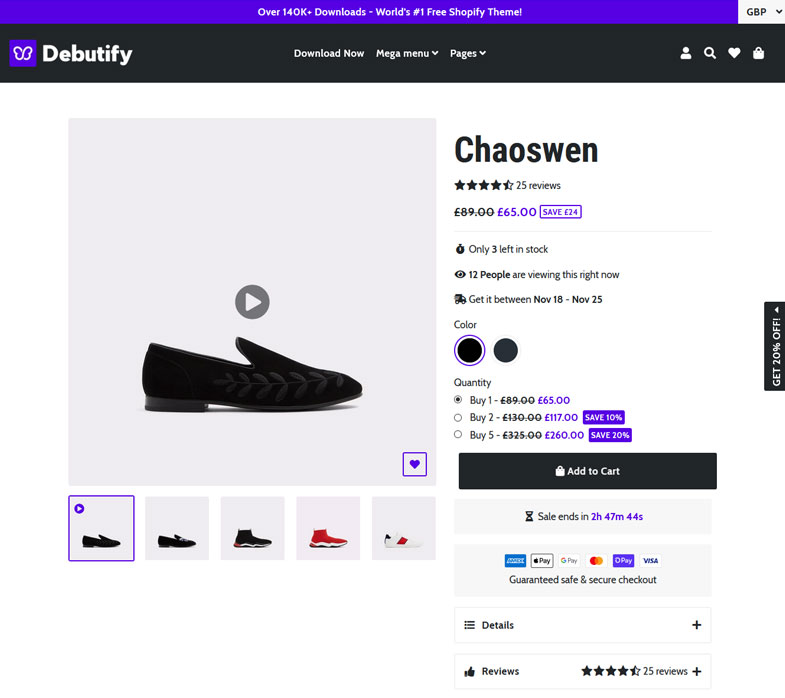Open the GBP currency dropdown
Screen dimensions: 785x698
coord(761,12)
